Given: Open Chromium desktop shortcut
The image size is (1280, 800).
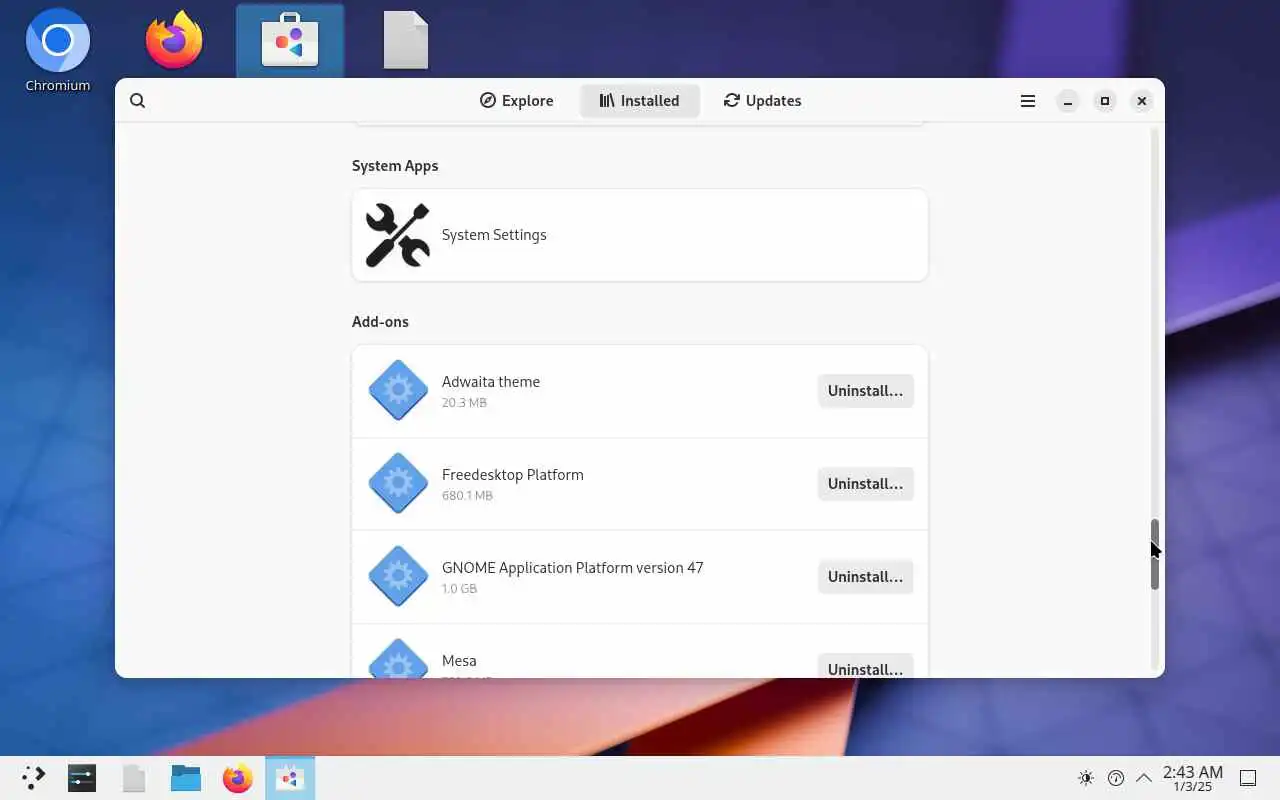Looking at the screenshot, I should tap(58, 50).
